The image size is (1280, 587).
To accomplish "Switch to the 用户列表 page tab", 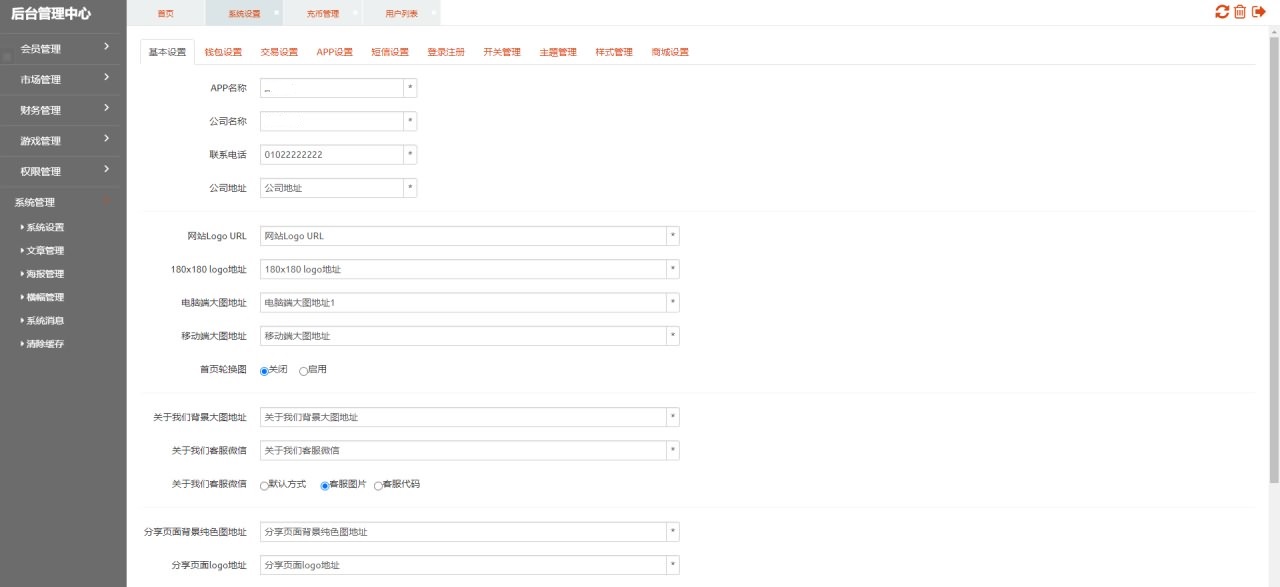I will [x=401, y=14].
